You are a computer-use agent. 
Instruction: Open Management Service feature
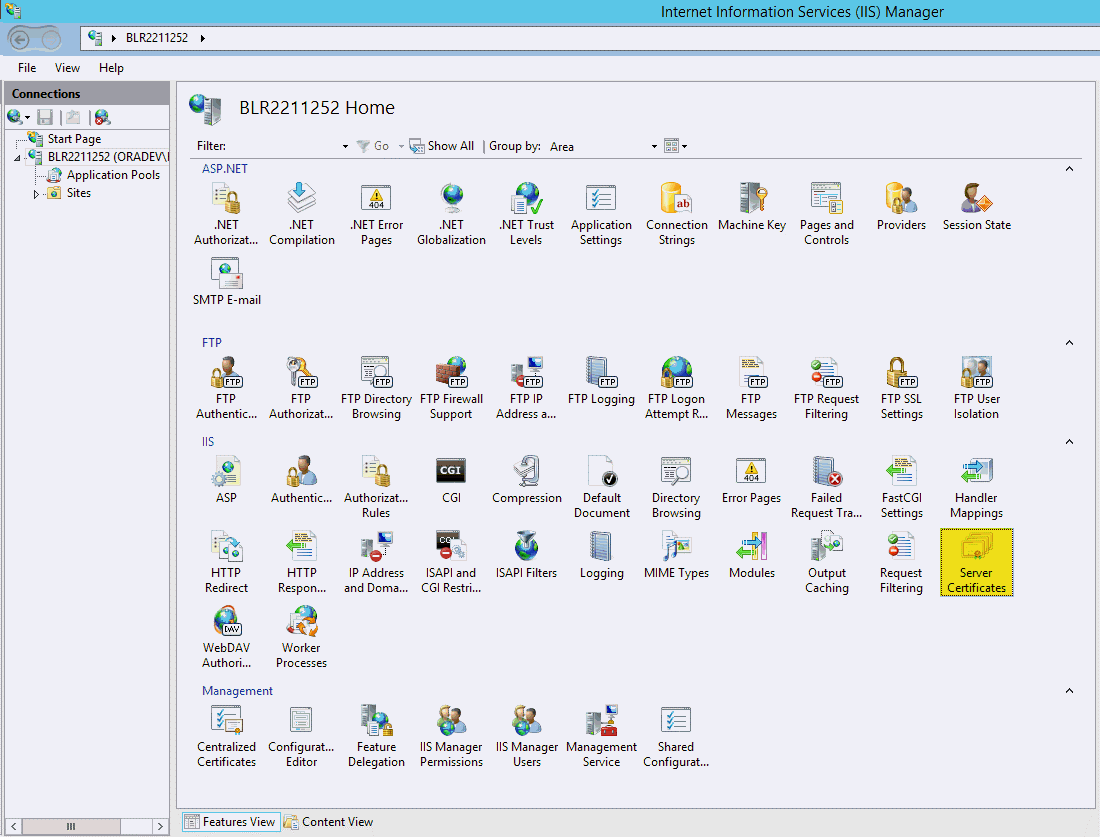(x=601, y=736)
